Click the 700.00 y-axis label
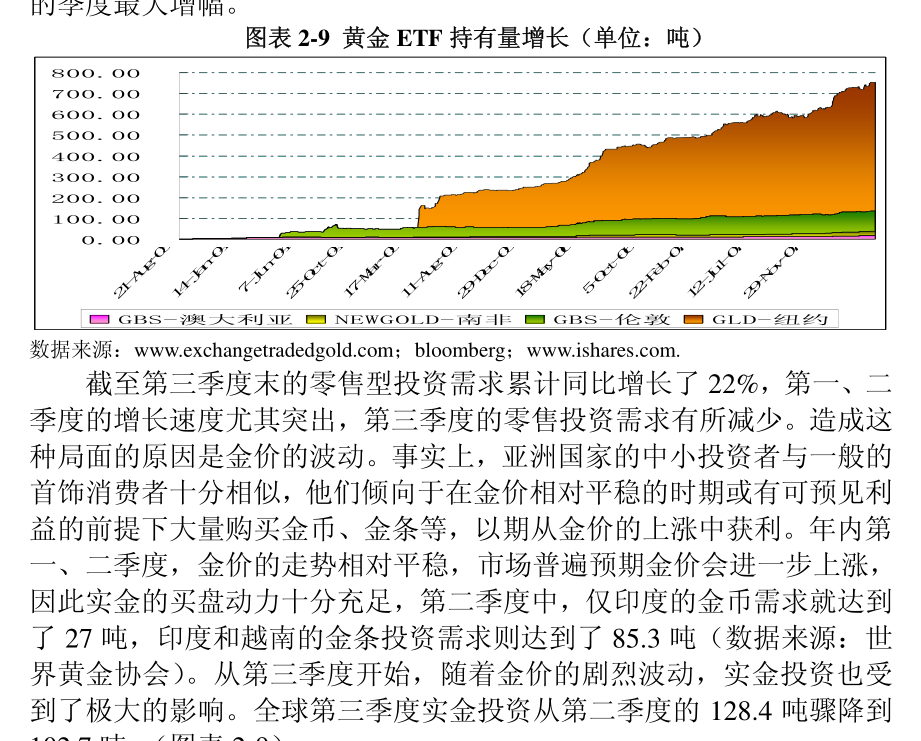The image size is (921, 741). [95, 94]
